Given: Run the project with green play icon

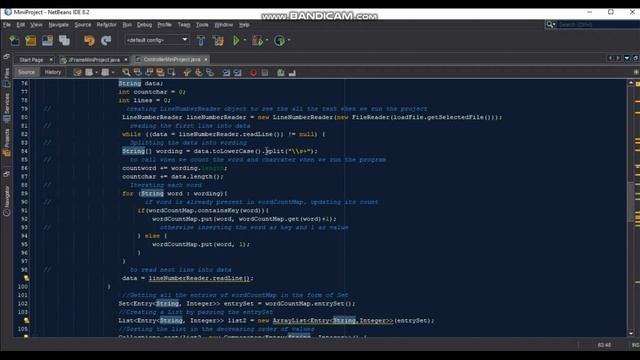Looking at the screenshot, I should (236, 40).
